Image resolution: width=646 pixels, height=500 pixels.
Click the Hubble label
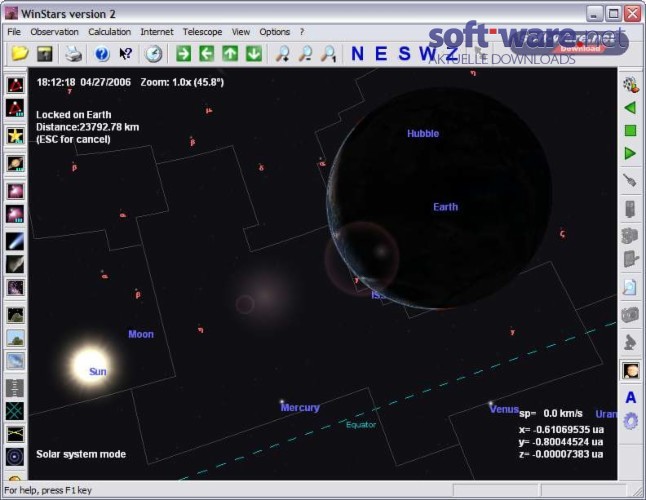pos(423,133)
